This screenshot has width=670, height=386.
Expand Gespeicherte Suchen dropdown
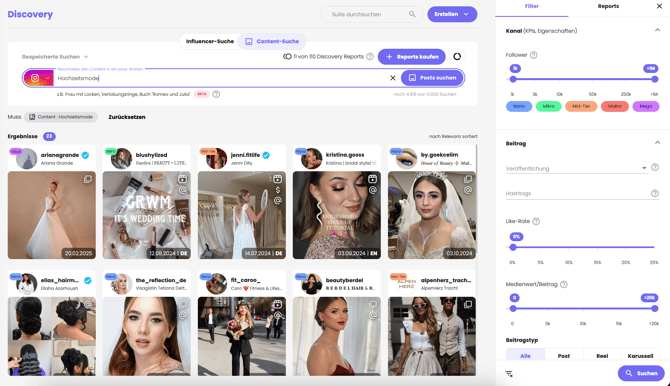click(55, 56)
